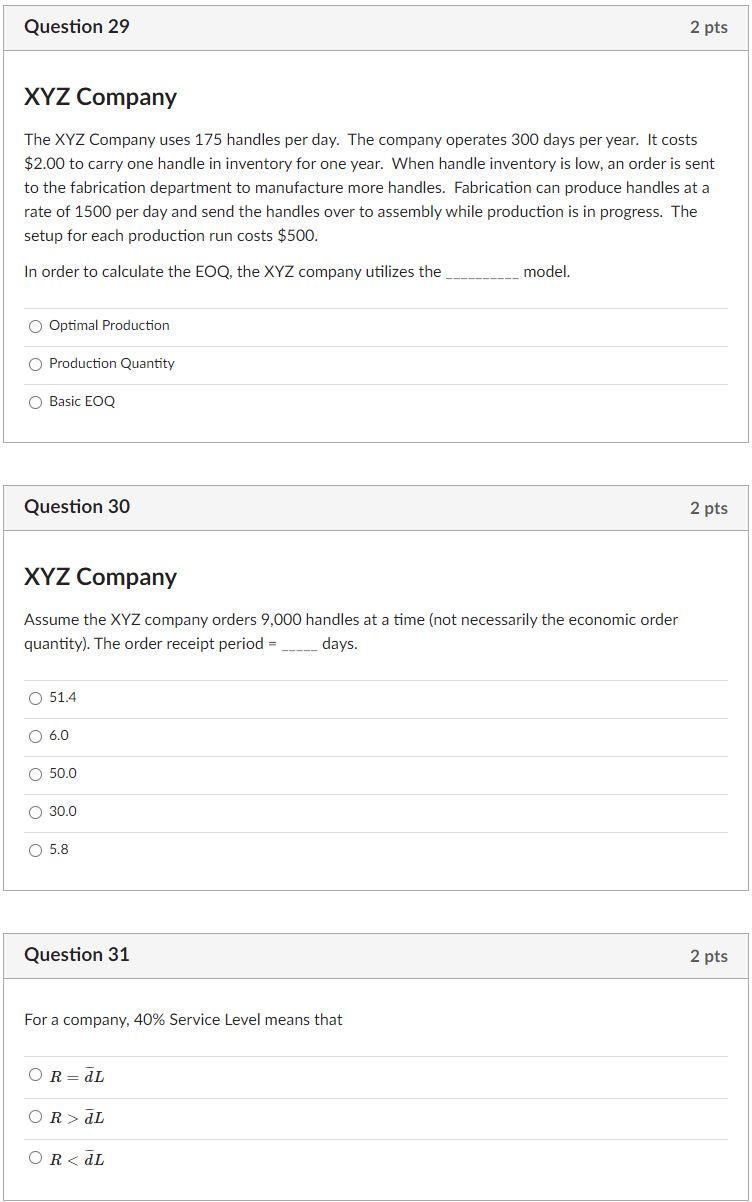Select answer 5.8 in Question 30
752x1202 pixels.
[x=35, y=849]
